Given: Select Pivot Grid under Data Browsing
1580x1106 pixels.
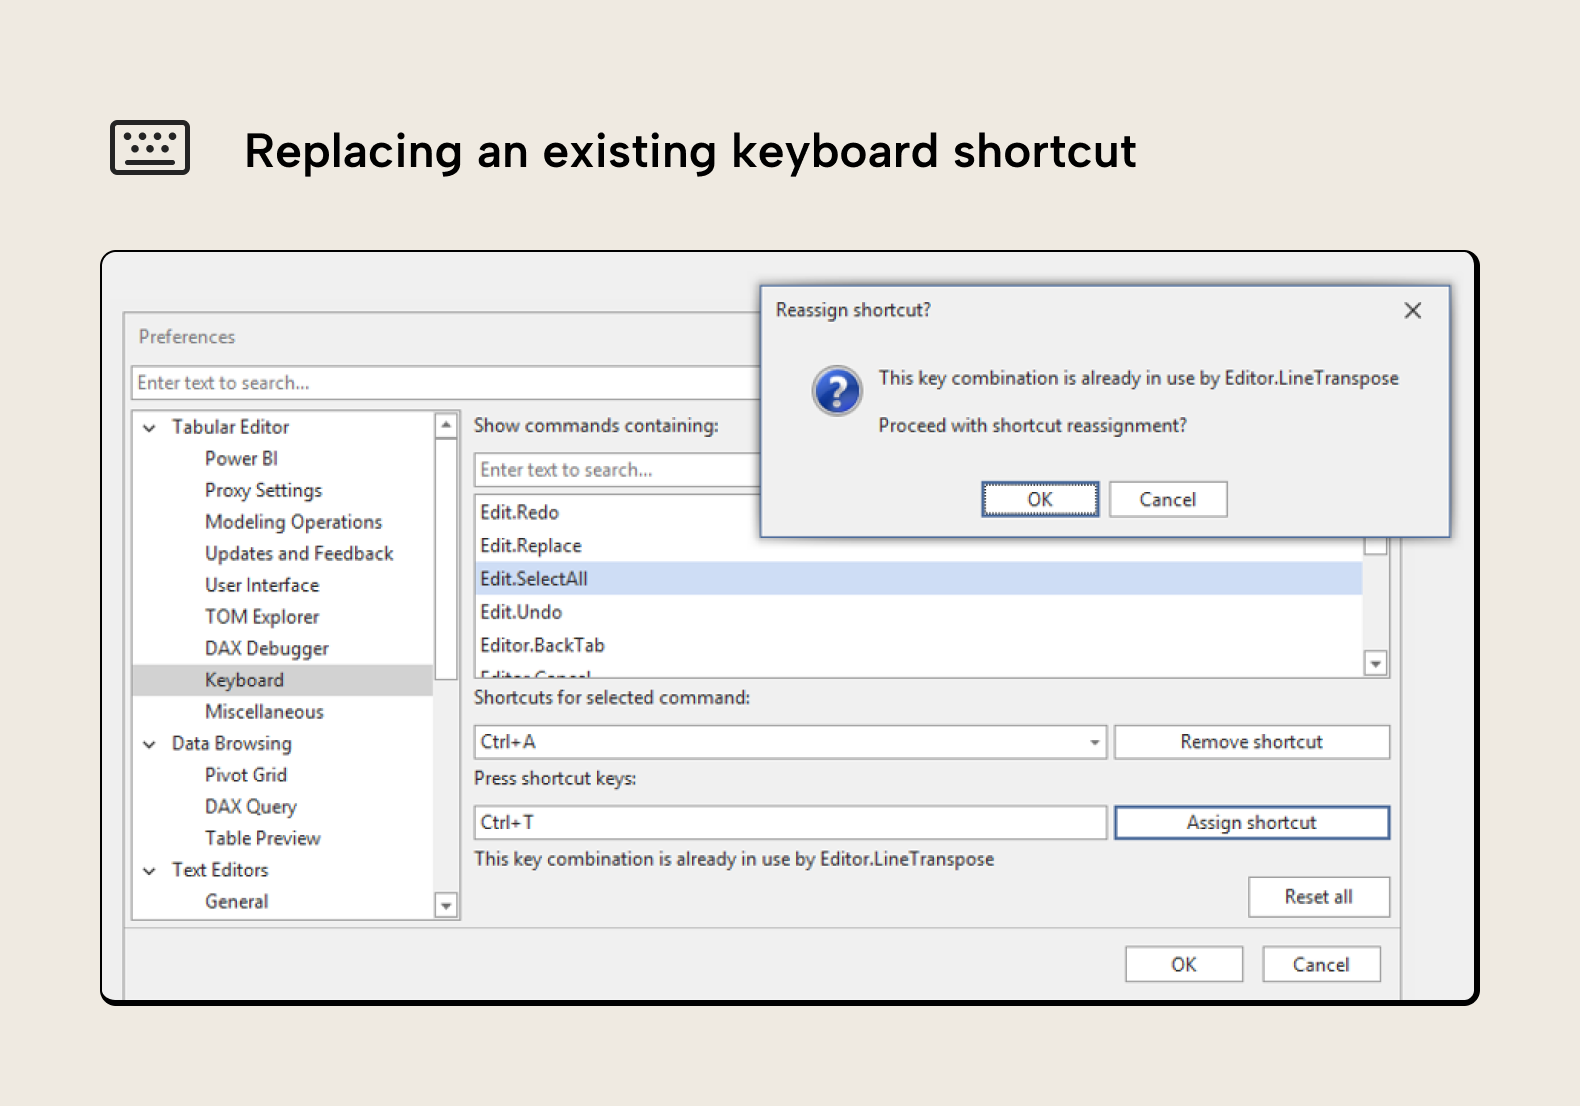Looking at the screenshot, I should click(245, 775).
